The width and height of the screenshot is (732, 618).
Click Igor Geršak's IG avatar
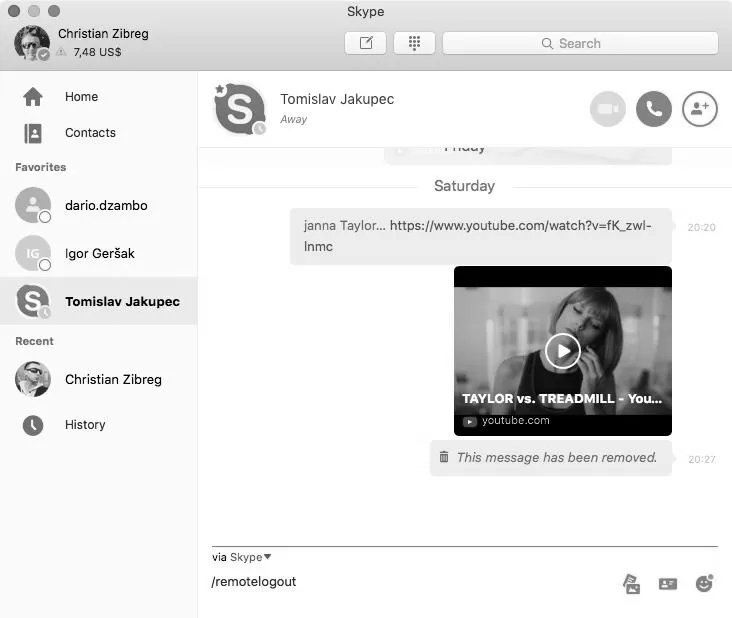pos(33,253)
